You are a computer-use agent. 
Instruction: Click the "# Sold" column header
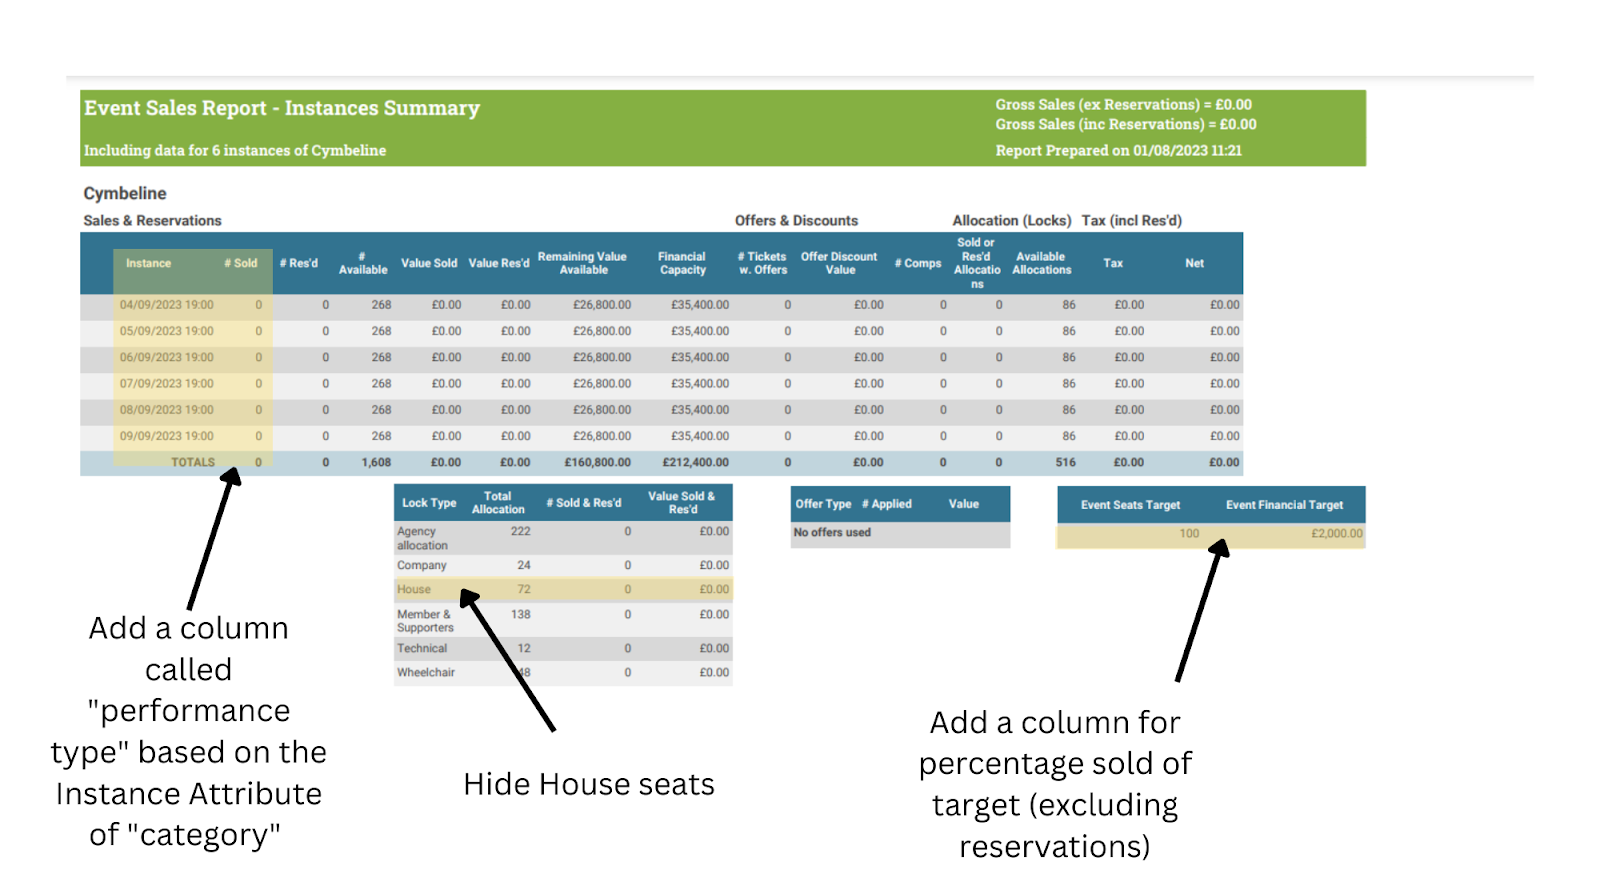tap(241, 263)
